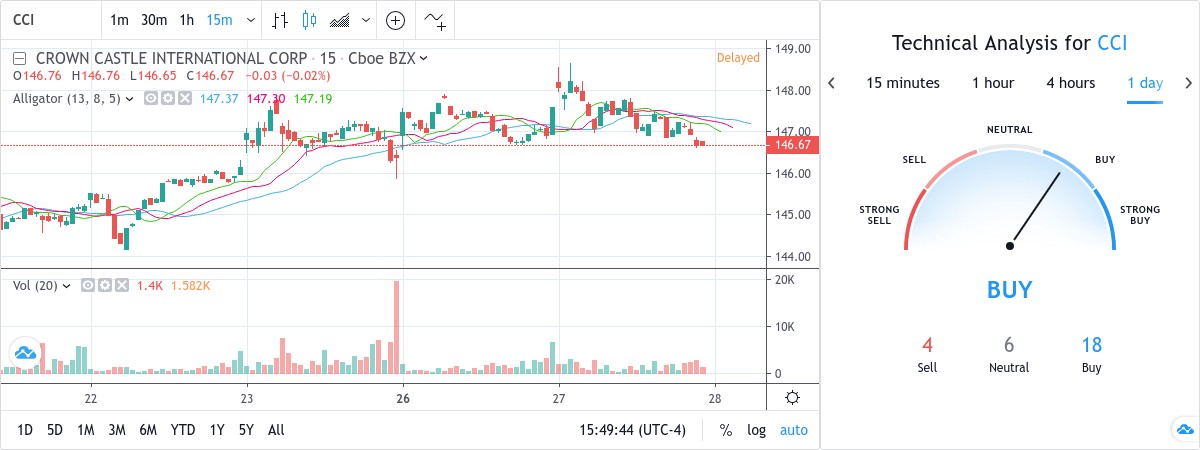The image size is (1200, 450).
Task: Toggle percent scale mode
Action: click(x=725, y=430)
